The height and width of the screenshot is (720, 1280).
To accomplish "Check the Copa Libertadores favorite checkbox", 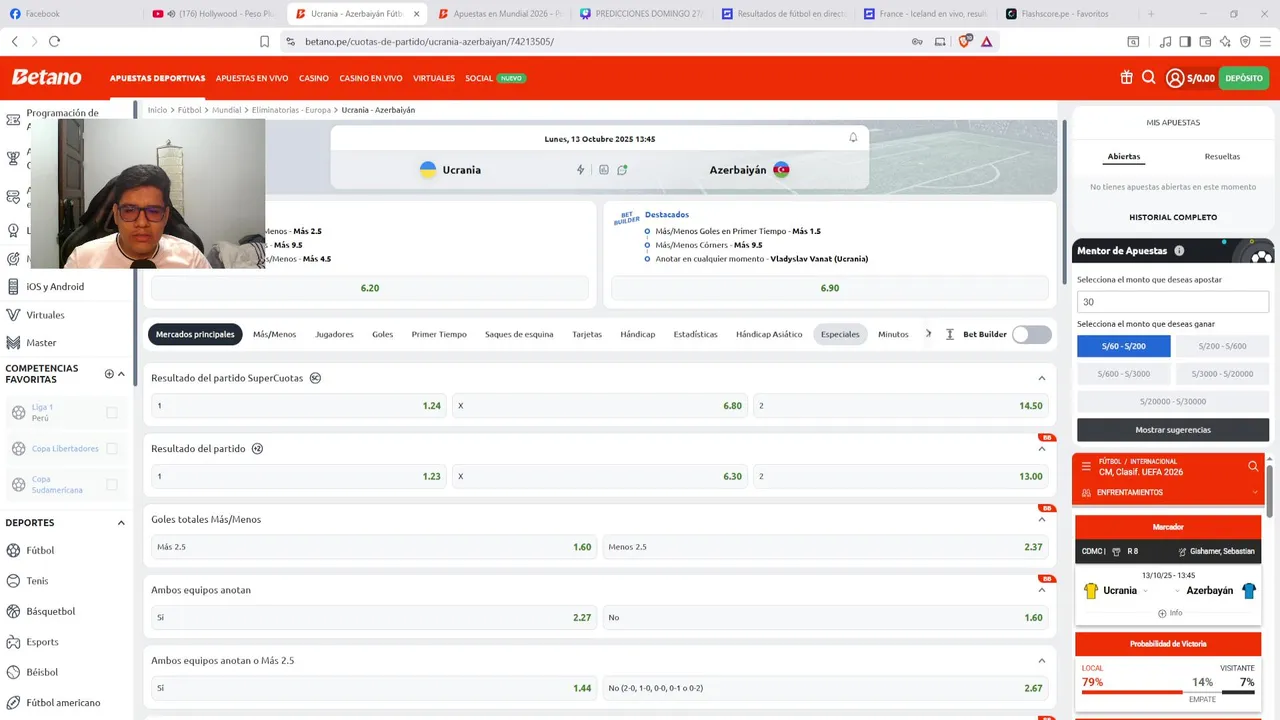I will pos(112,449).
